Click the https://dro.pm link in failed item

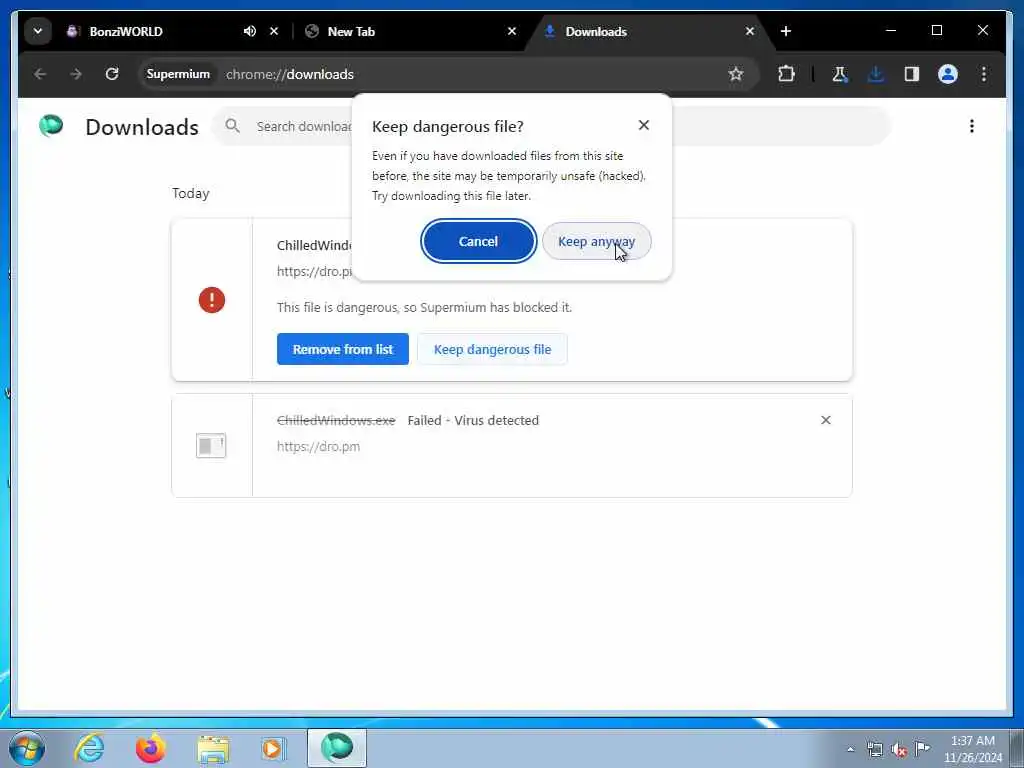pos(318,447)
